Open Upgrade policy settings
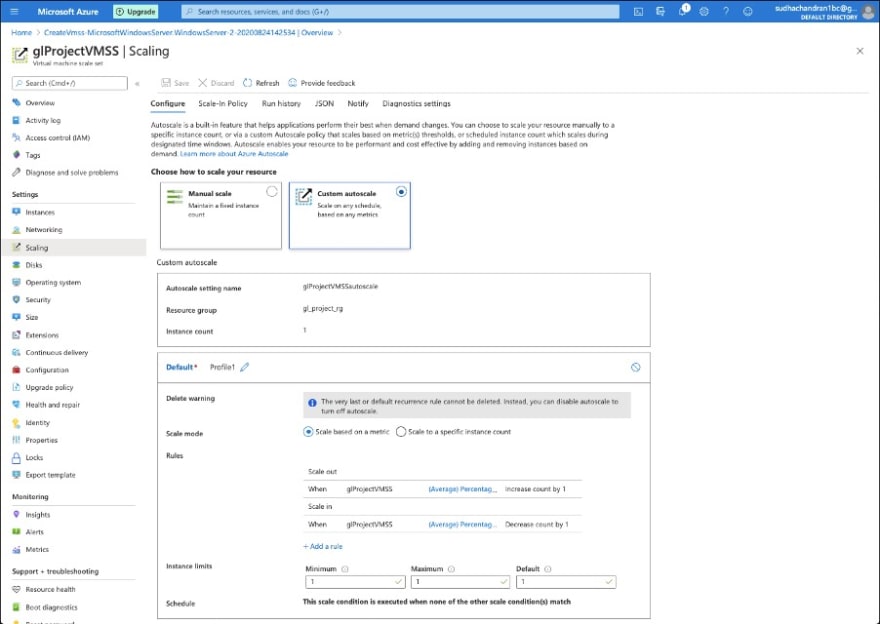880x624 pixels. pyautogui.click(x=49, y=387)
